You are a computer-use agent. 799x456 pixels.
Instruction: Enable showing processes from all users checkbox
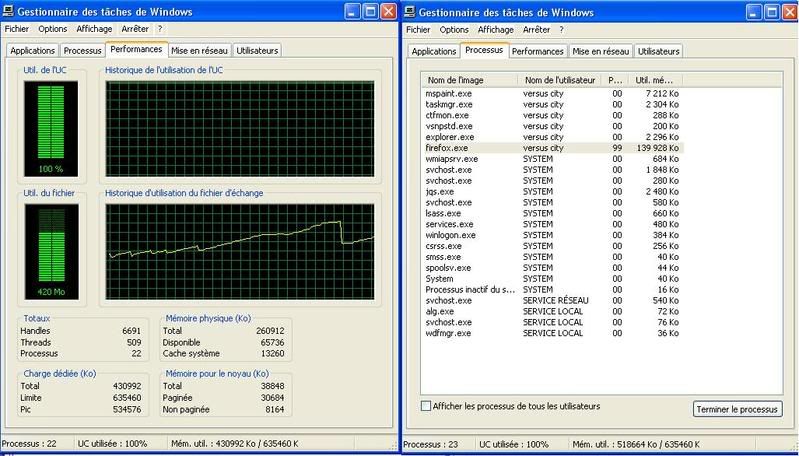coord(426,406)
